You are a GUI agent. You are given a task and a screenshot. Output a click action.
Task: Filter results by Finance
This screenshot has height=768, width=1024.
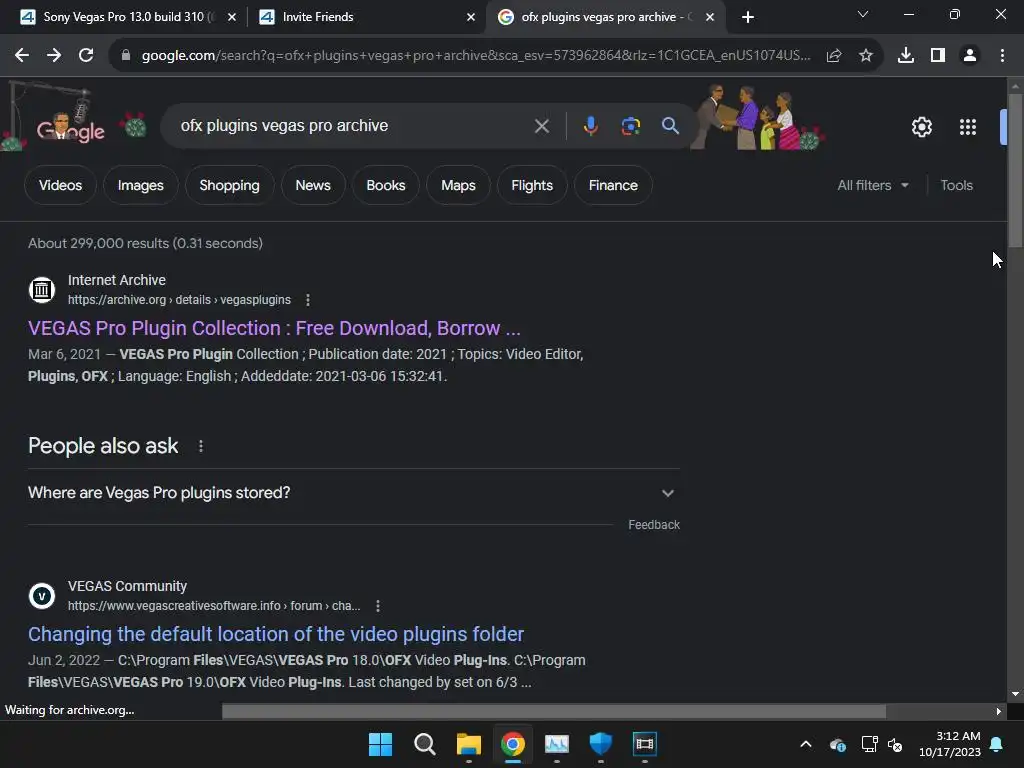coord(613,185)
